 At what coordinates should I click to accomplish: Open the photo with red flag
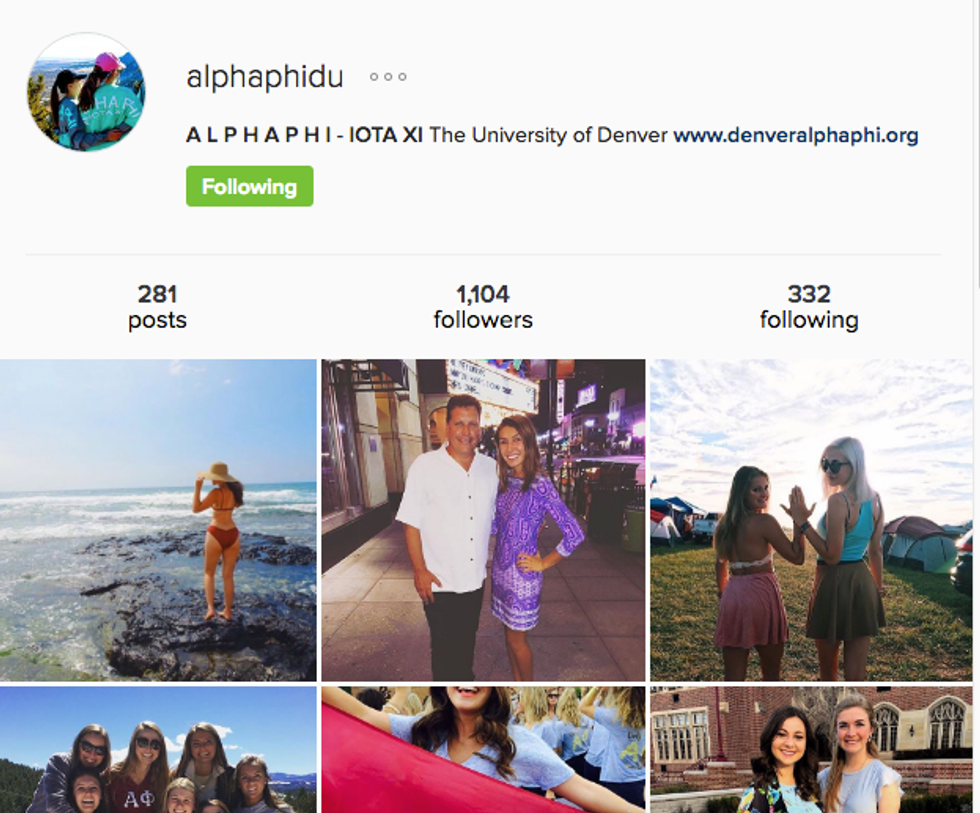[483, 750]
